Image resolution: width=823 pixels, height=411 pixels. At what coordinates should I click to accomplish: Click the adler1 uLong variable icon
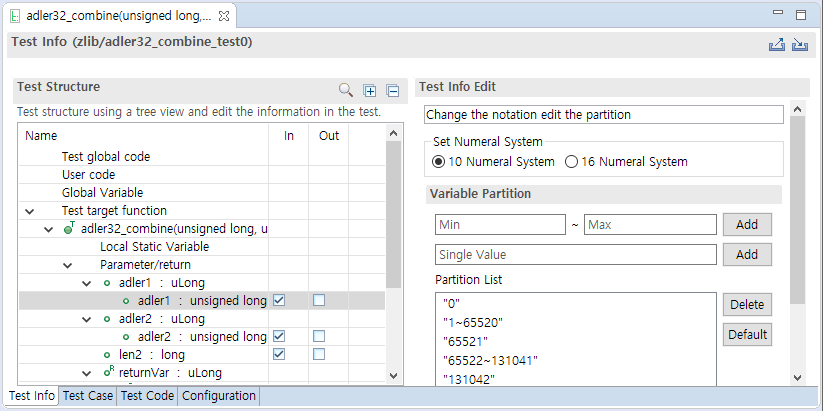(107, 283)
